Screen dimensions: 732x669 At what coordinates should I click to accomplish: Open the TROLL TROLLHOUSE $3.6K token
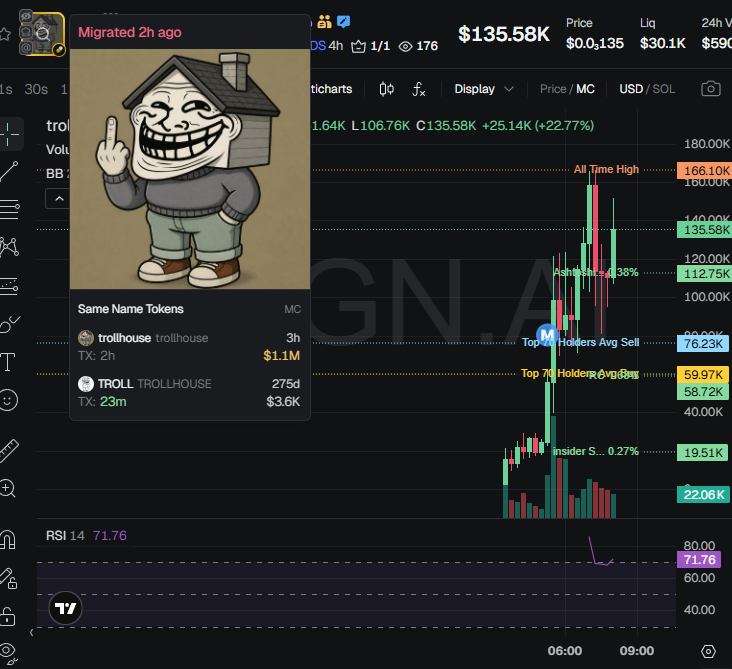189,392
